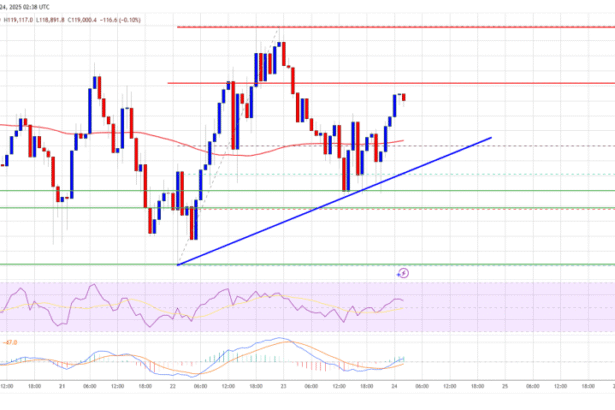This screenshot has height=410, width=615.
Task: Click the purple circular event marker icon
Action: tap(405, 271)
